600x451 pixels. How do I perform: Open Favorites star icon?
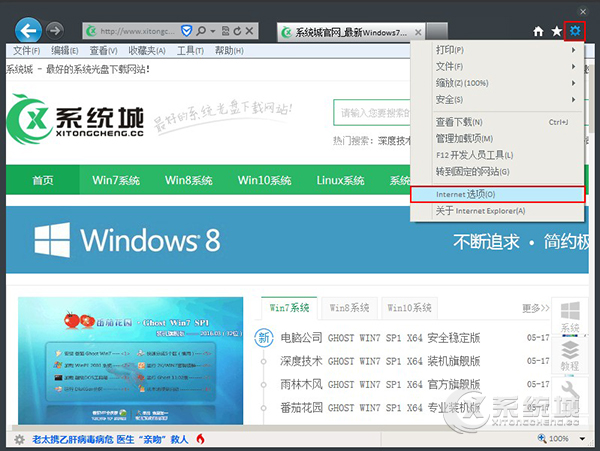click(556, 31)
